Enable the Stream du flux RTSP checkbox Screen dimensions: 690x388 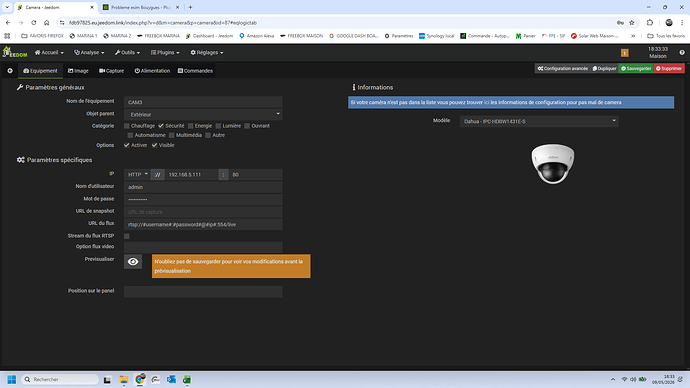point(127,236)
